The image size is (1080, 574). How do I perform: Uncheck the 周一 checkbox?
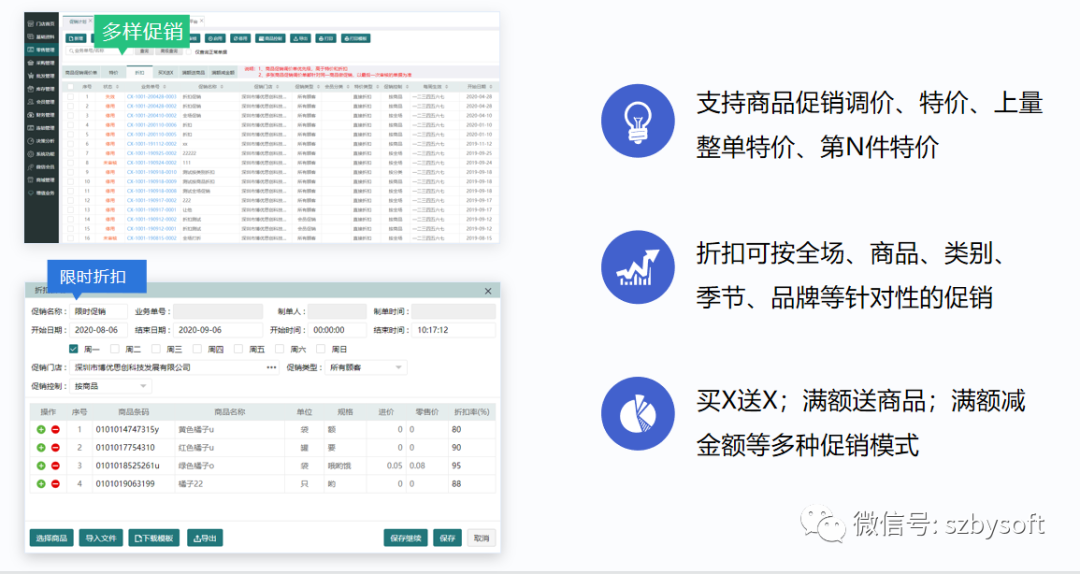[x=73, y=349]
